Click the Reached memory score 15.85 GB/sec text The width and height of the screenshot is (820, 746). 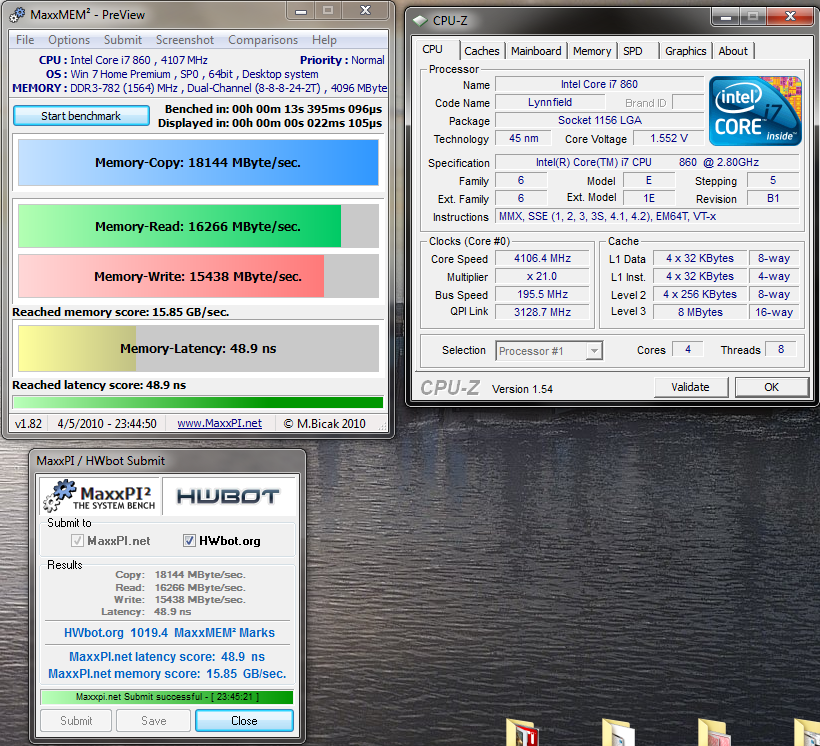click(121, 312)
